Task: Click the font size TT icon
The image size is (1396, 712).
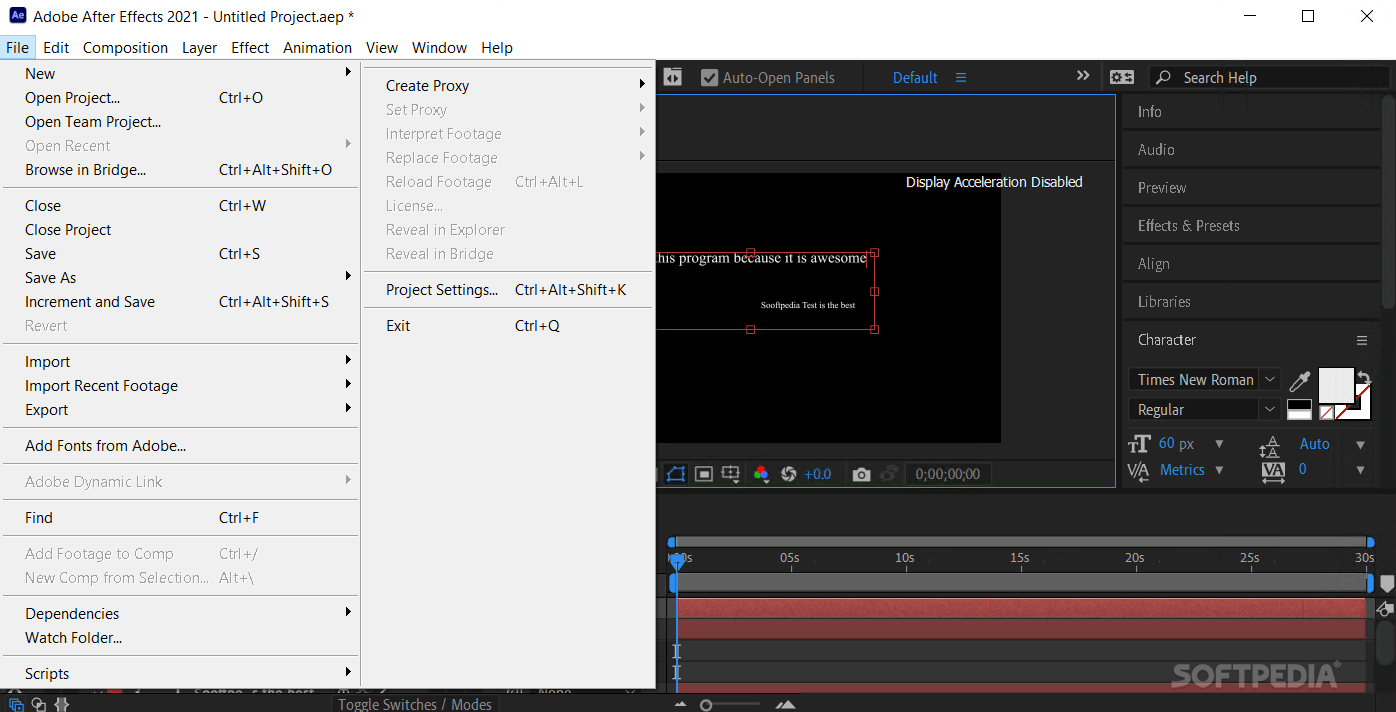Action: (1139, 444)
